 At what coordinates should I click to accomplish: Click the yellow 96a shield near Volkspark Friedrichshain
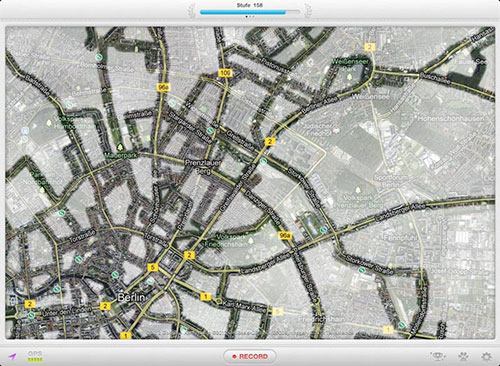[x=285, y=235]
